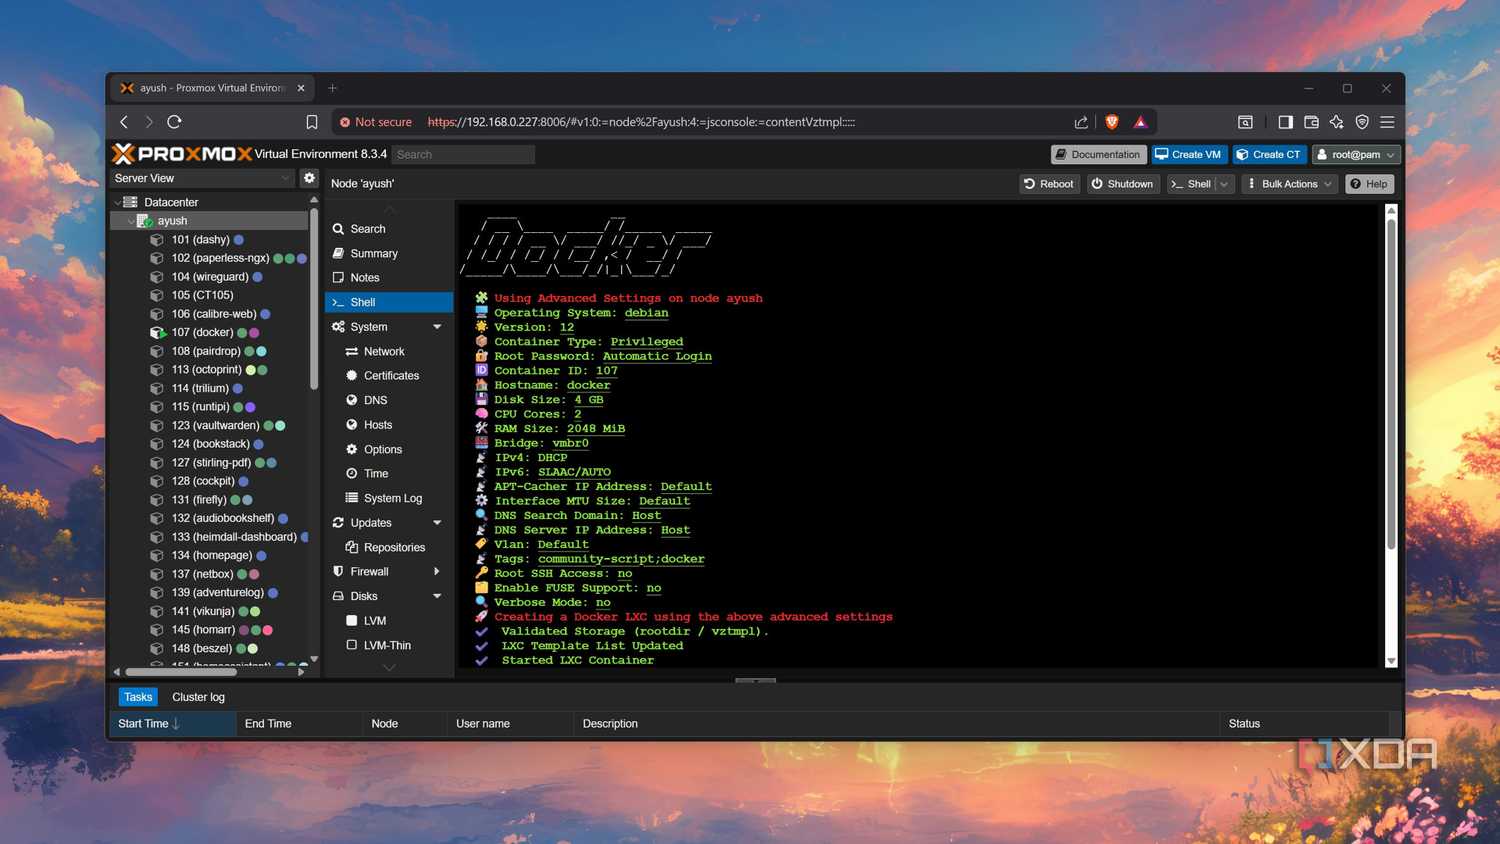Open Help for the node view

(1368, 184)
